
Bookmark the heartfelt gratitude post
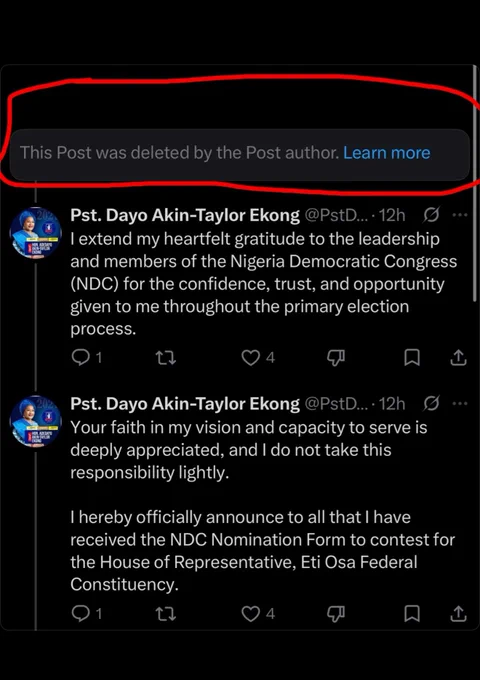[x=411, y=358]
